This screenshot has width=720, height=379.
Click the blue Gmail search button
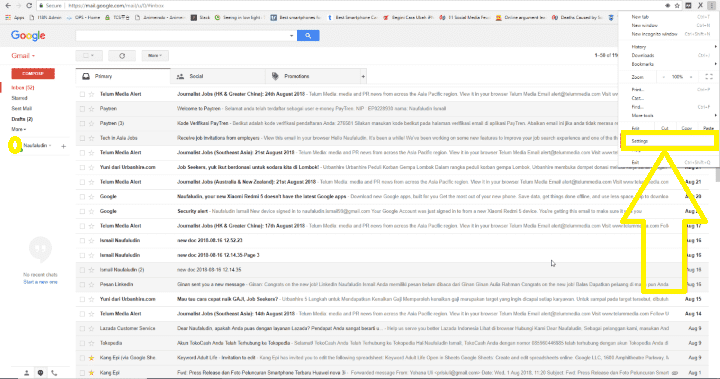308,35
